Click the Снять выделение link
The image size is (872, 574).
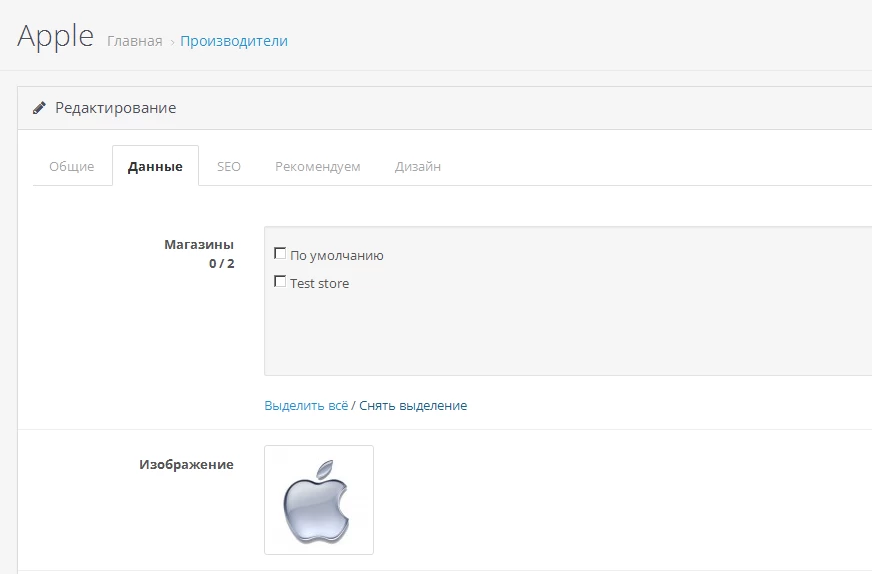[413, 405]
